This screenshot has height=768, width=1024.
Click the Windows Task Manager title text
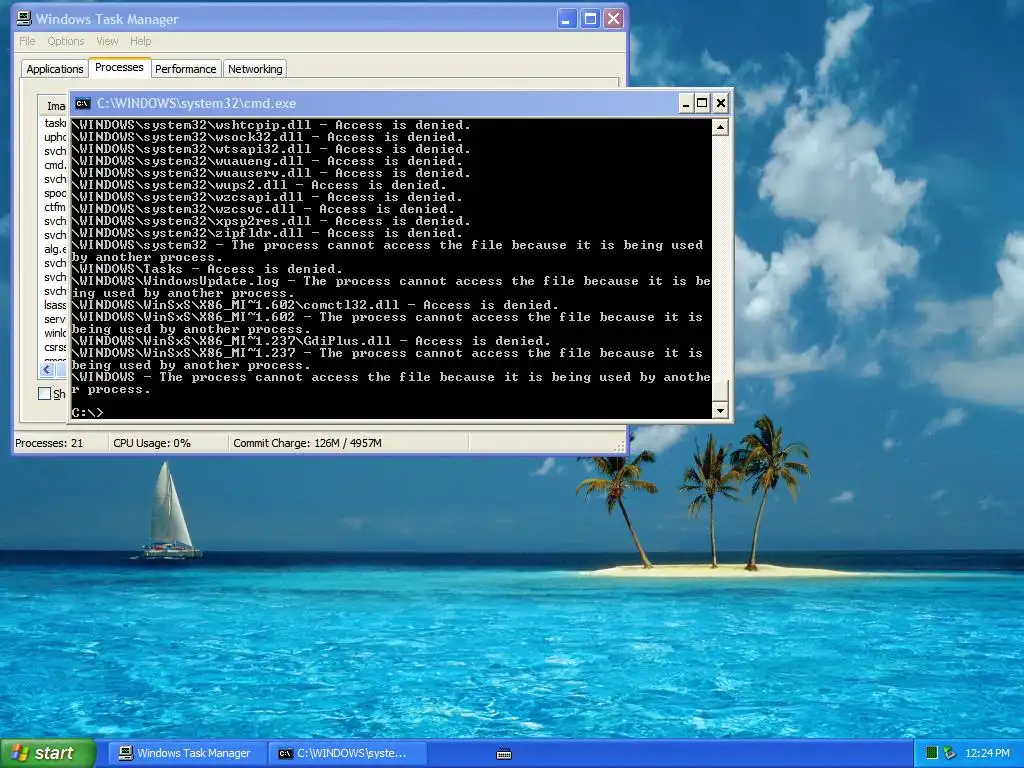pyautogui.click(x=107, y=19)
